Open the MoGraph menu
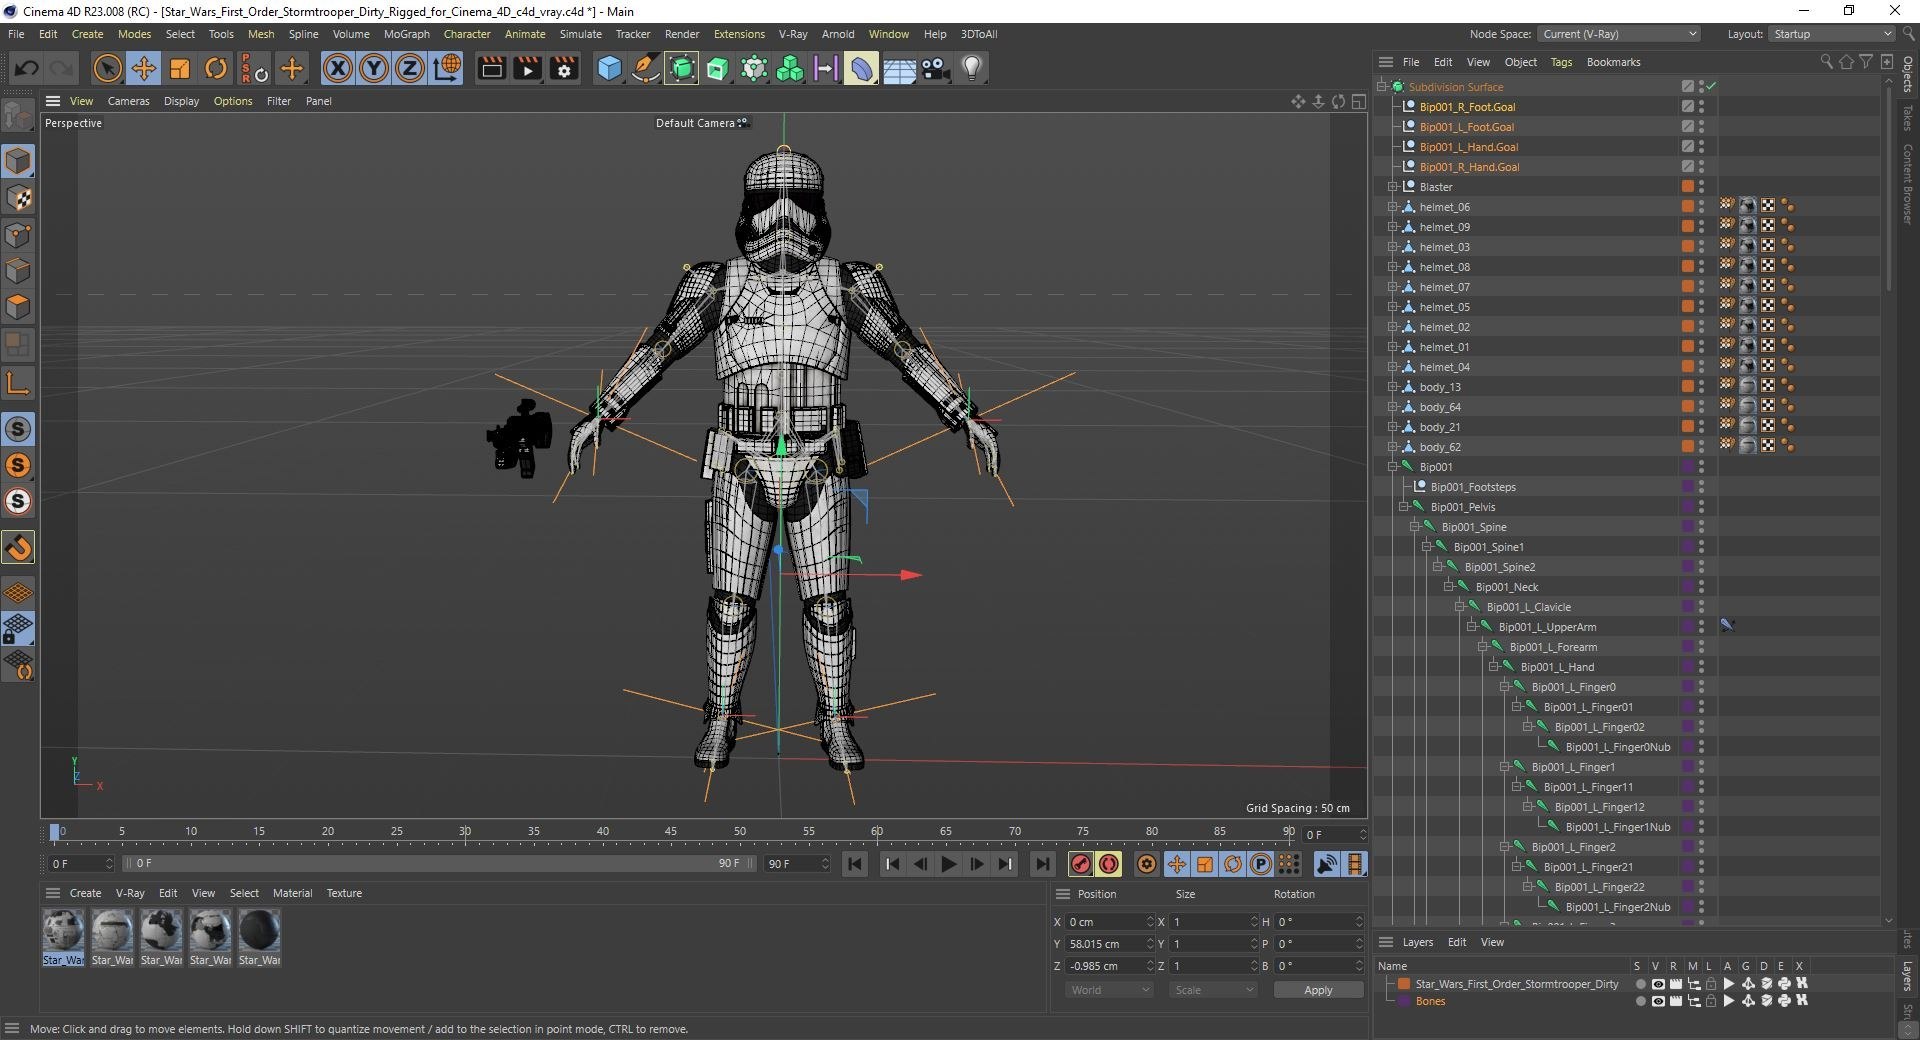 [x=407, y=34]
